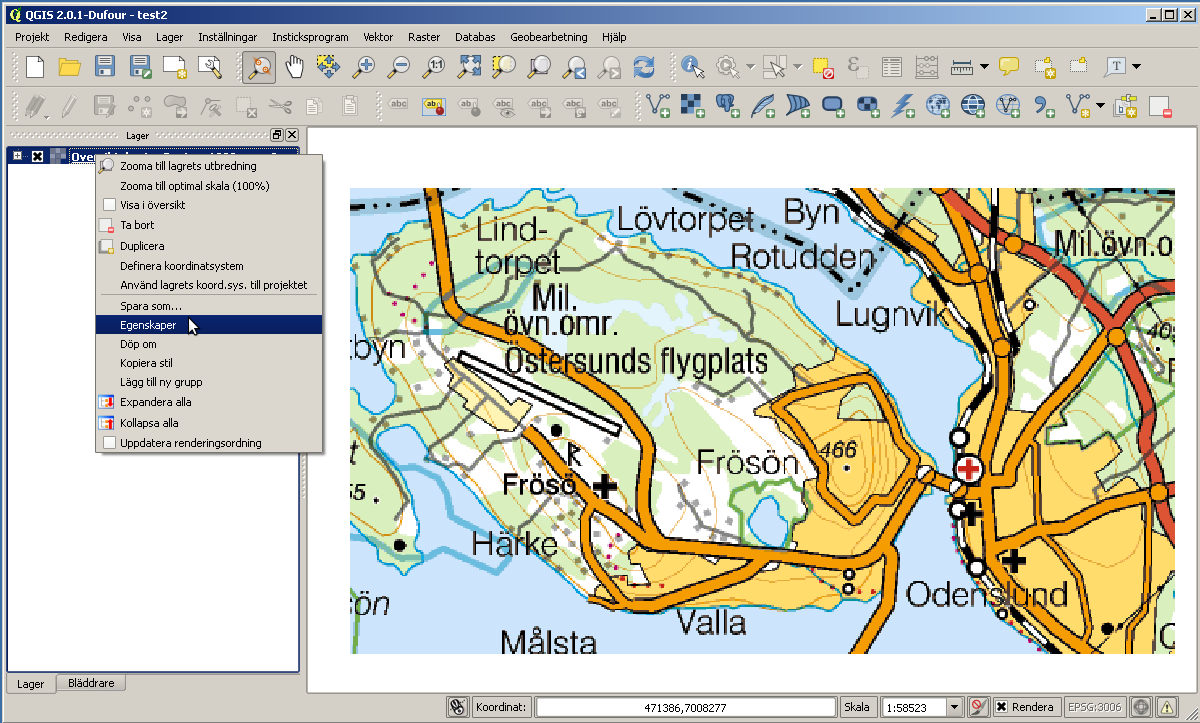This screenshot has width=1200, height=723.
Task: Open the Insticksprogram menu
Action: point(310,37)
